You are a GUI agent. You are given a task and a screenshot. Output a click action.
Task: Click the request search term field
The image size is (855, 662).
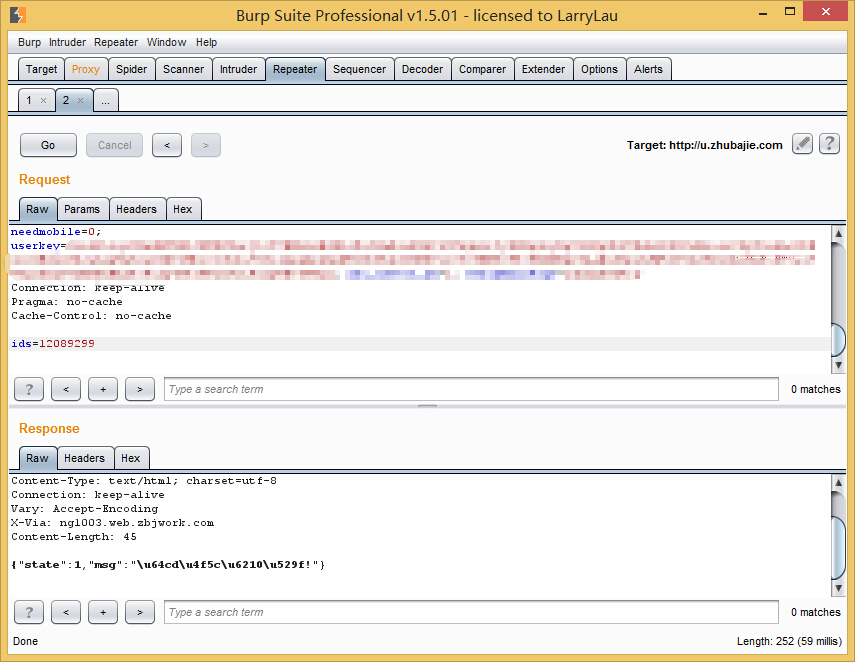(471, 389)
